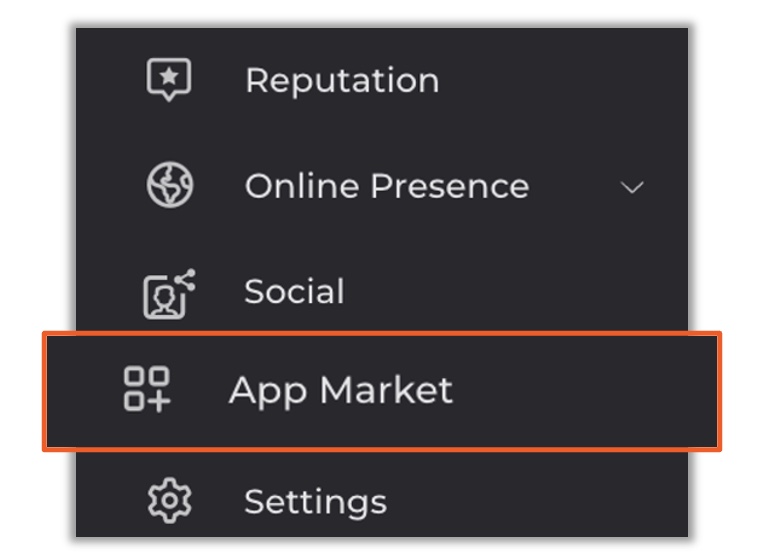Click the Reputation star speech-bubble icon
The image size is (762, 560).
pos(169,80)
